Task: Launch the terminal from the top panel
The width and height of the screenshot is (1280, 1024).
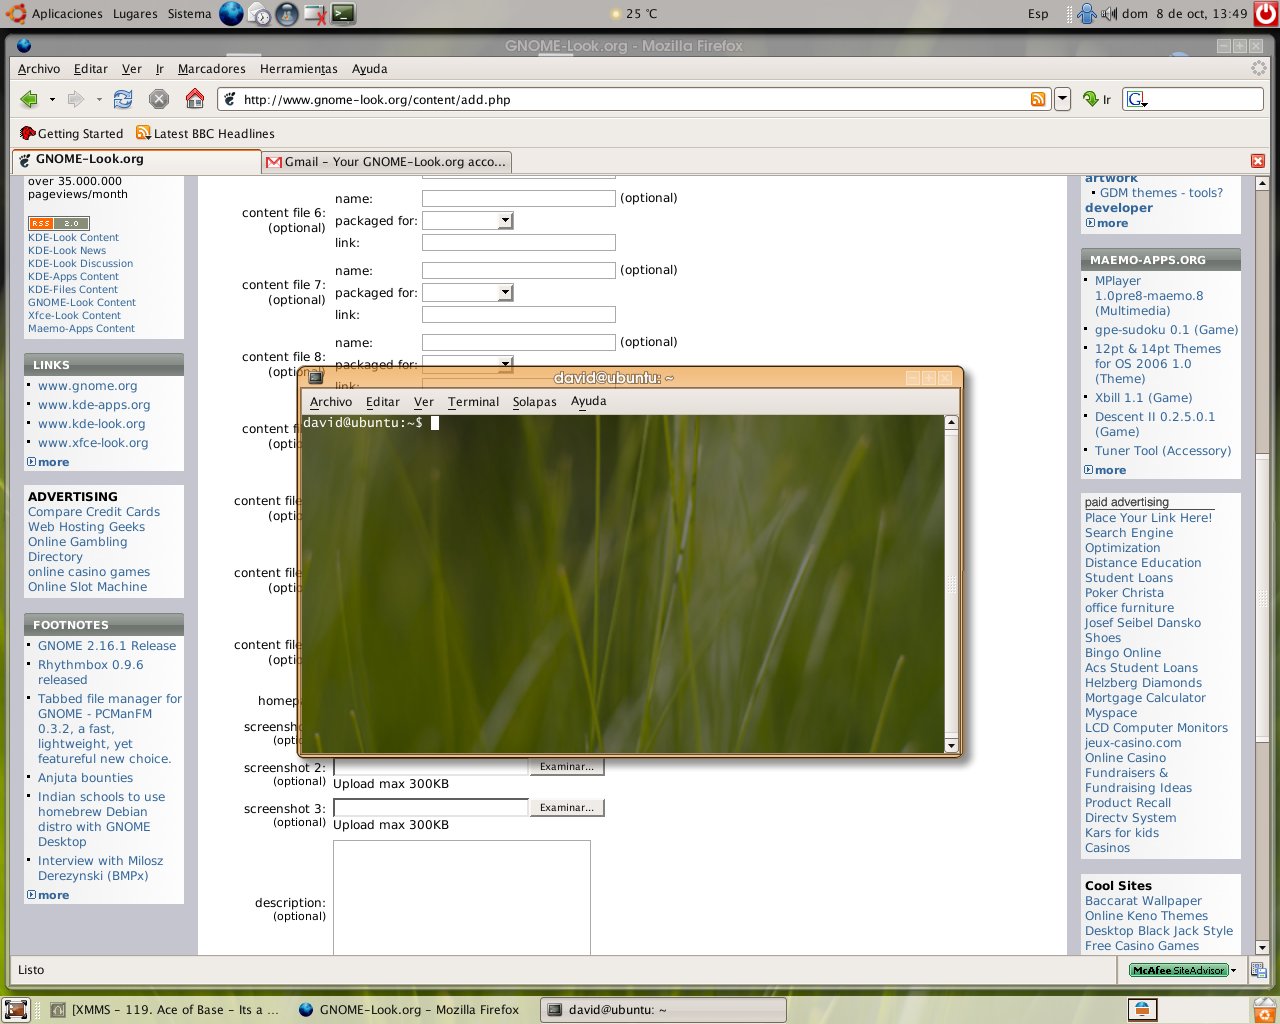Action: (344, 14)
